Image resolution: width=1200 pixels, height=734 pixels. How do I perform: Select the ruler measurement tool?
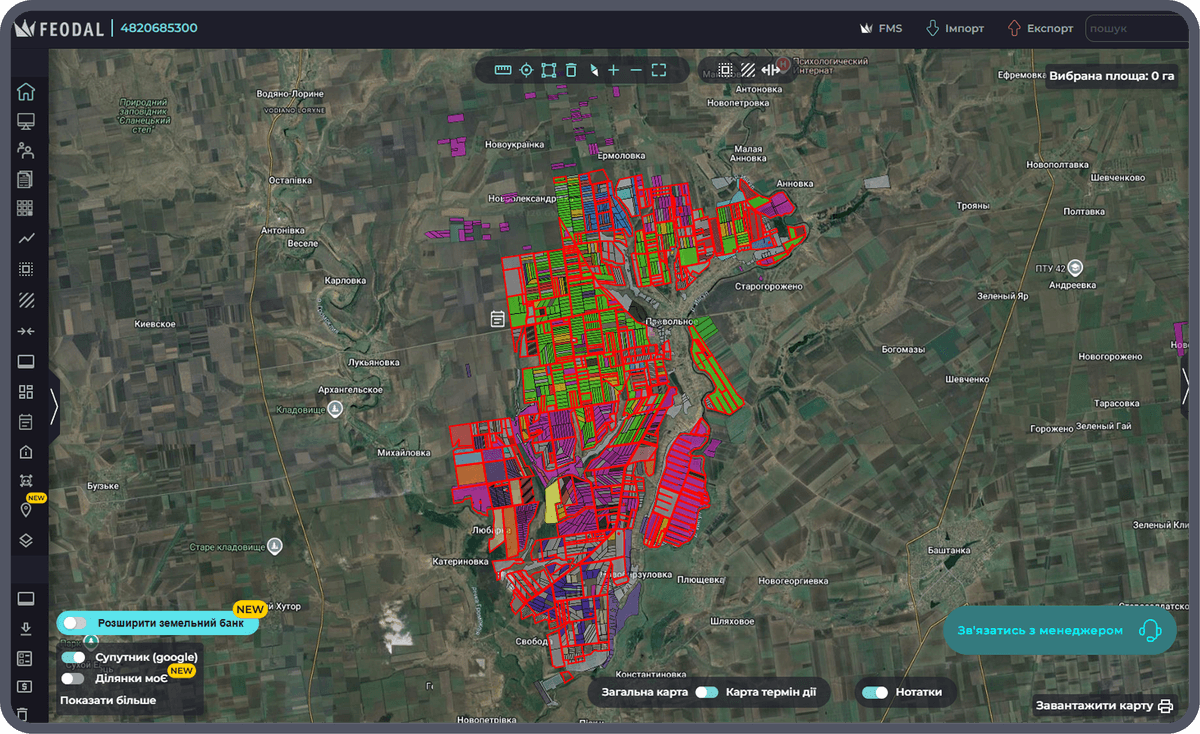[x=503, y=70]
